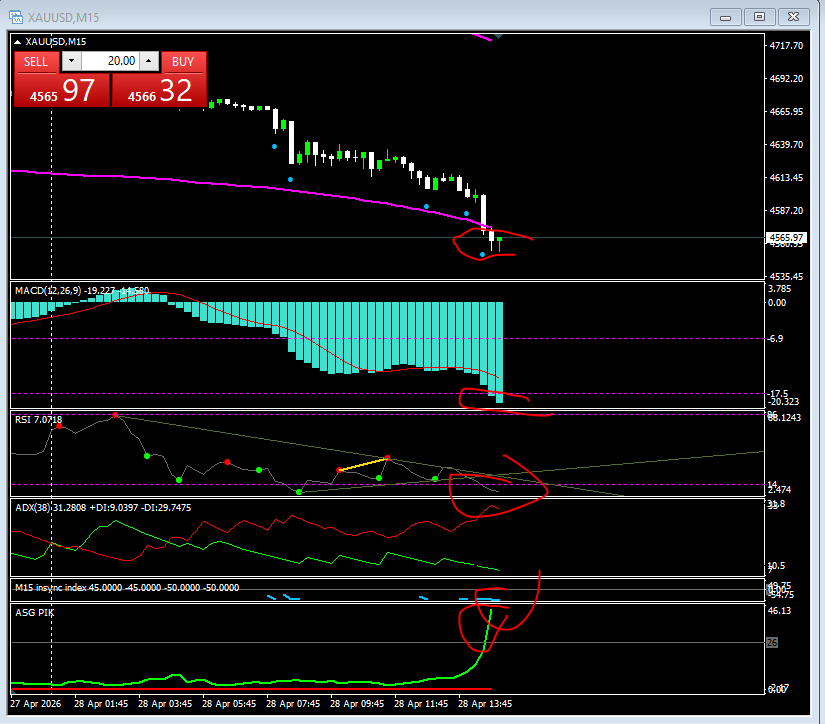Viewport: 825px width, 724px height.
Task: Open the lot size dropdown arrow
Action: pos(70,61)
